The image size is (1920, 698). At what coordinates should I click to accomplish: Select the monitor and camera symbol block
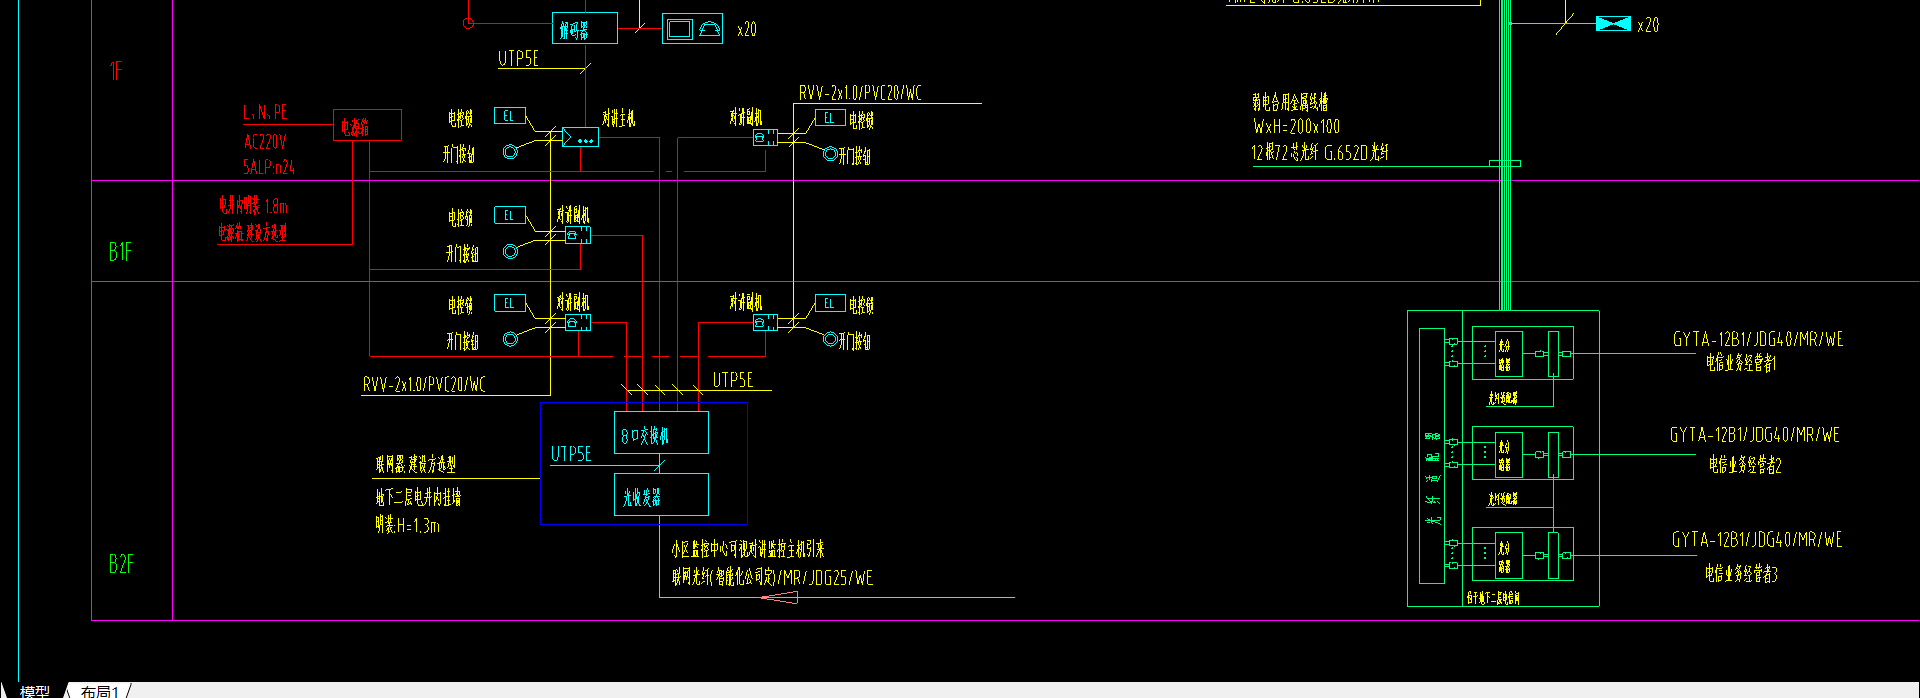[x=693, y=28]
